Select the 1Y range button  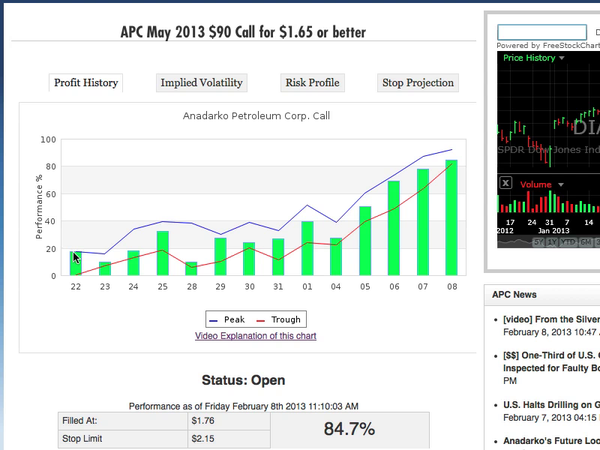click(x=551, y=242)
